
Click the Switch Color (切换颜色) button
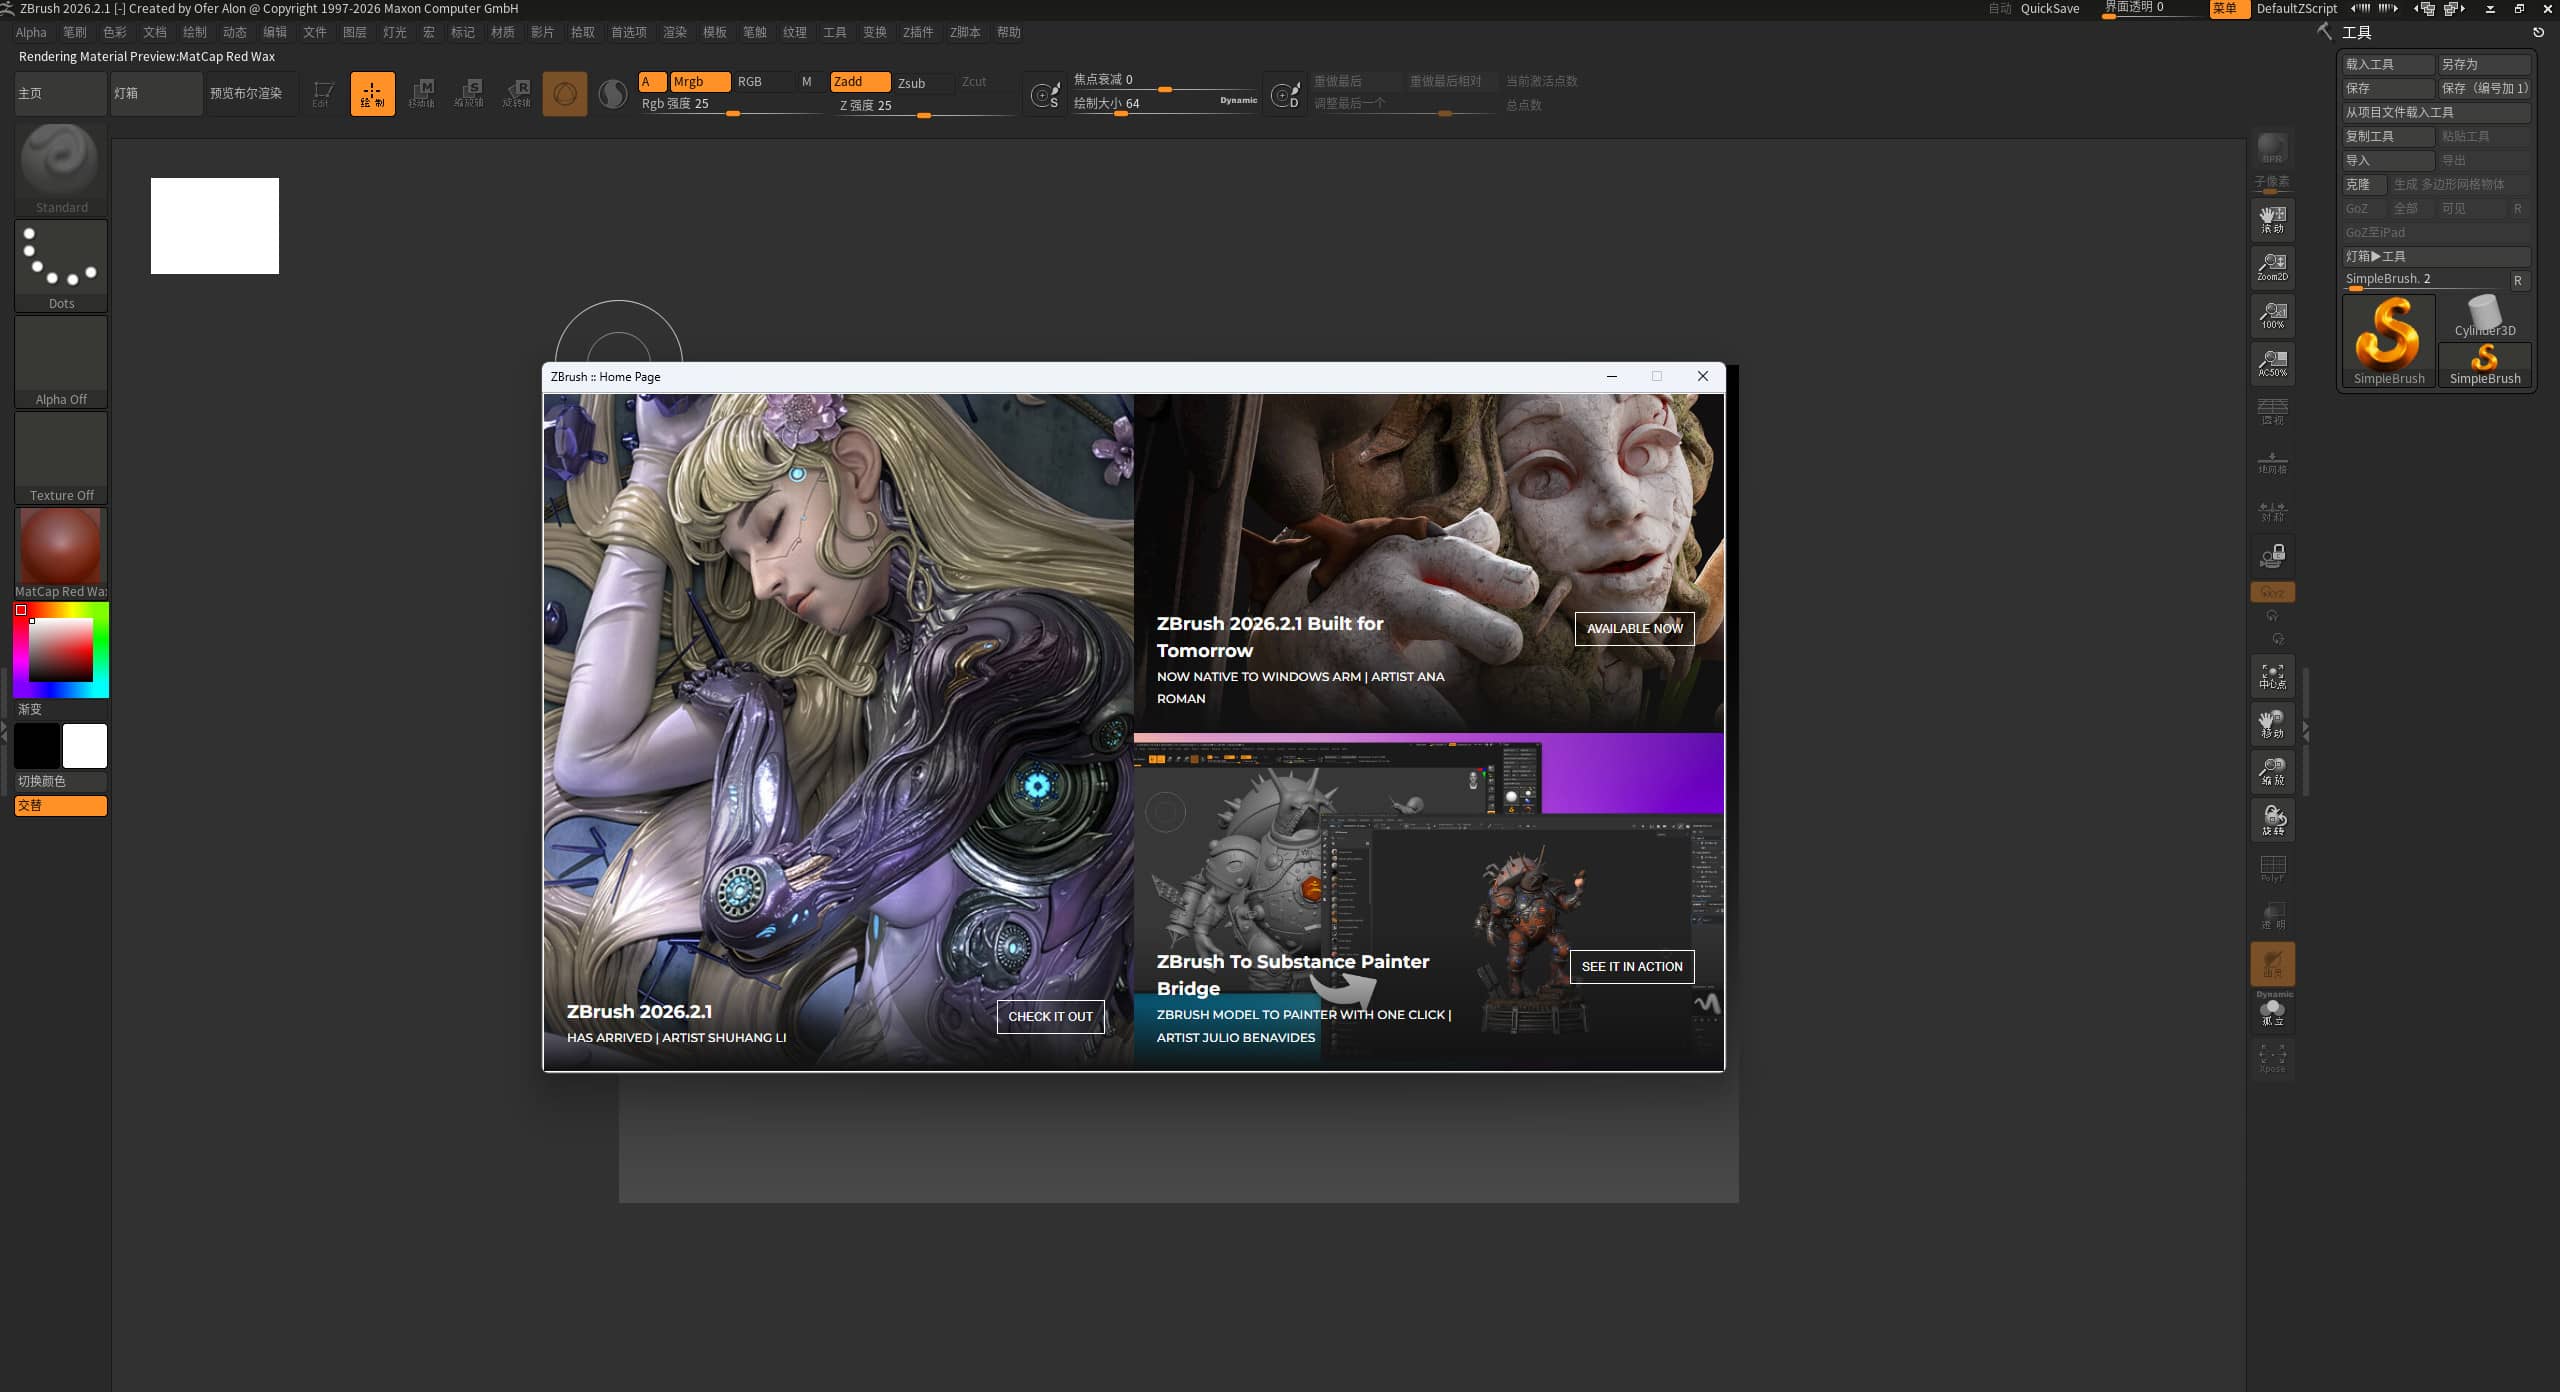tap(61, 782)
